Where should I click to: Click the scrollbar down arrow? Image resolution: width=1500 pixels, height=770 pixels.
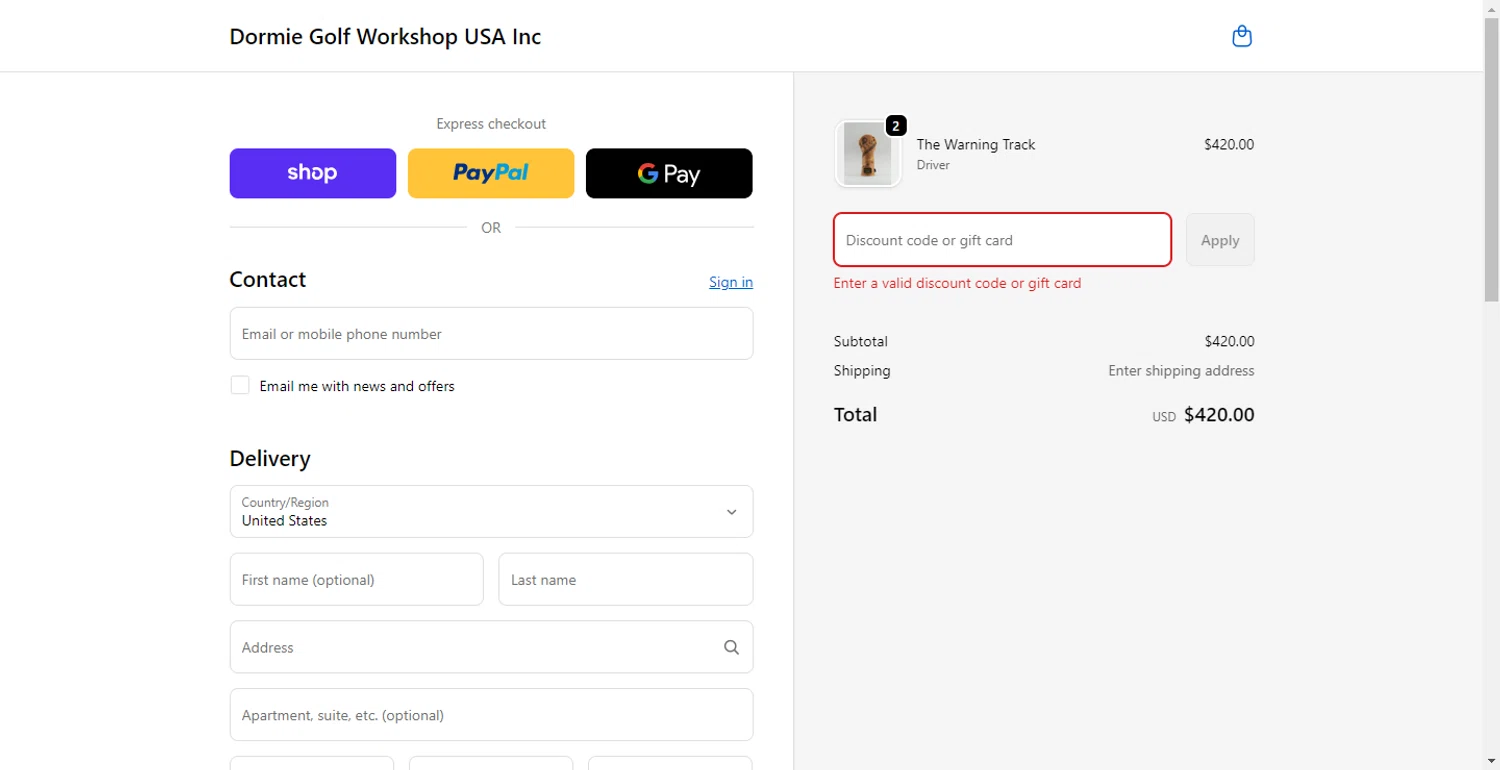pyautogui.click(x=1491, y=762)
